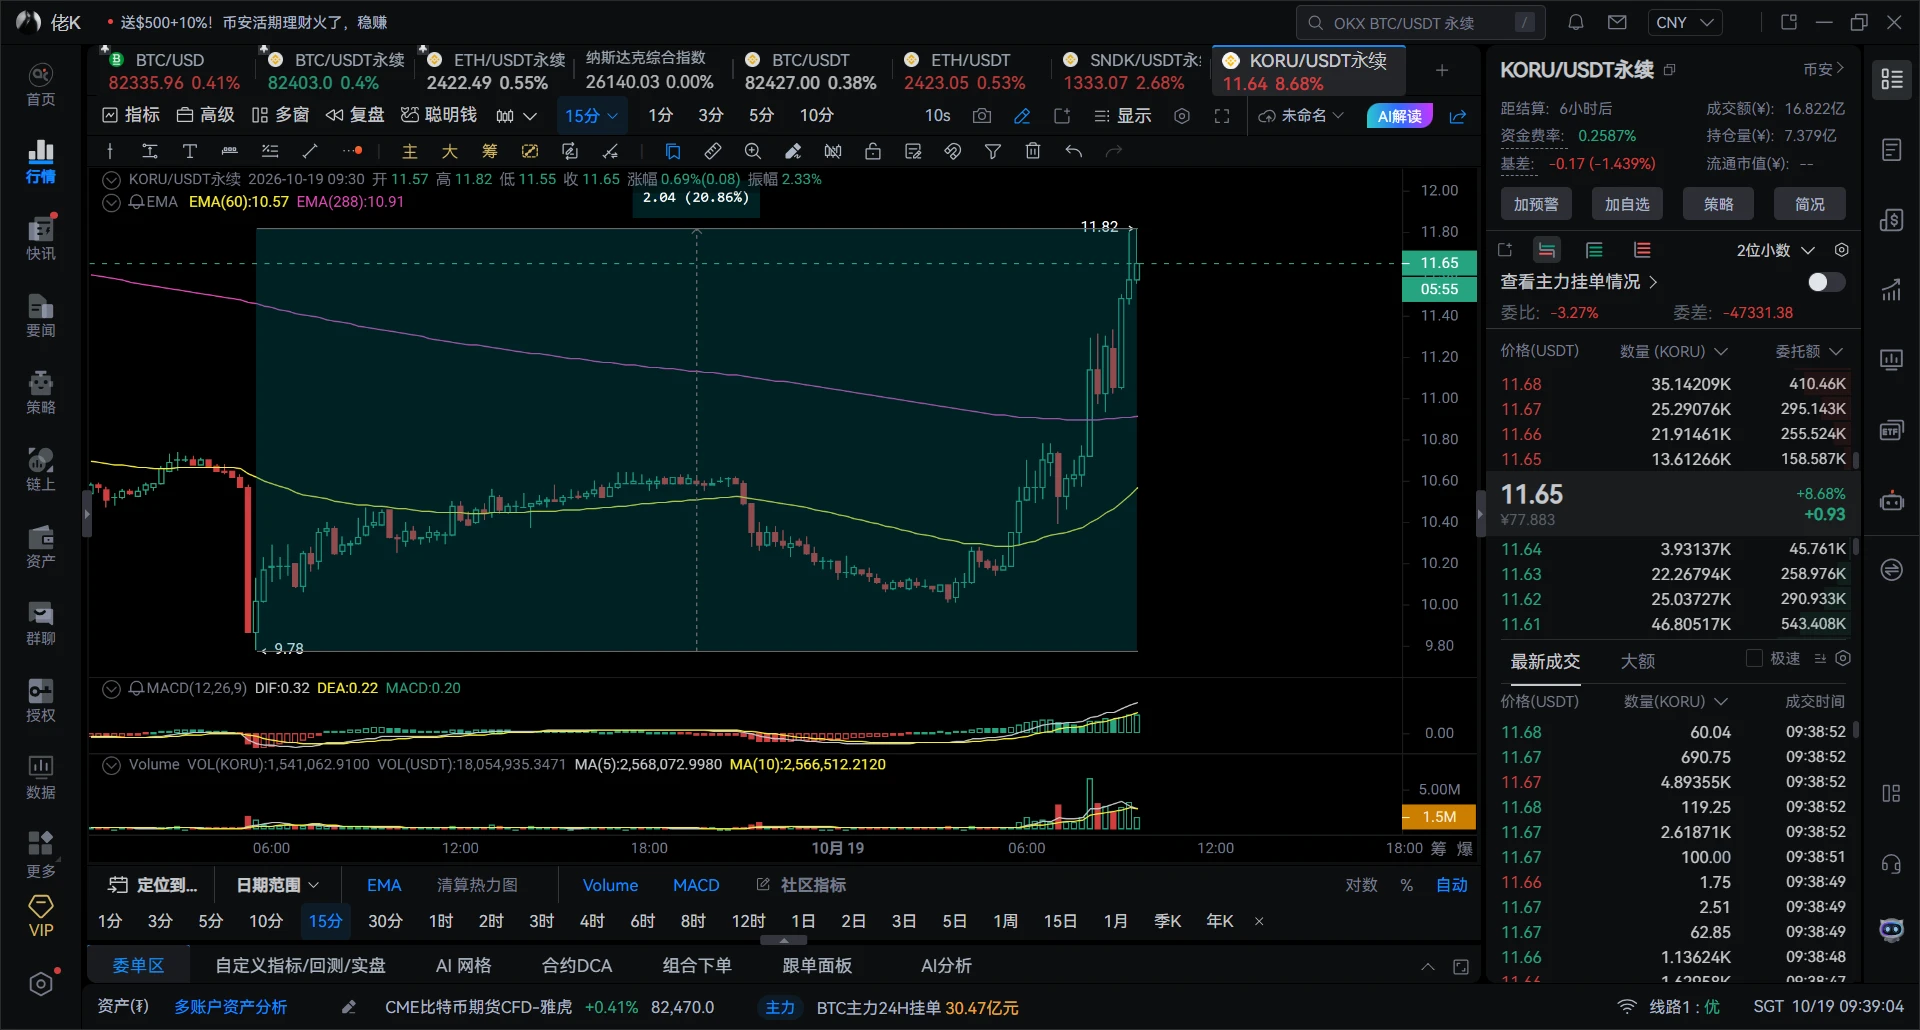Click the 11.65 price label on axis

[1439, 263]
